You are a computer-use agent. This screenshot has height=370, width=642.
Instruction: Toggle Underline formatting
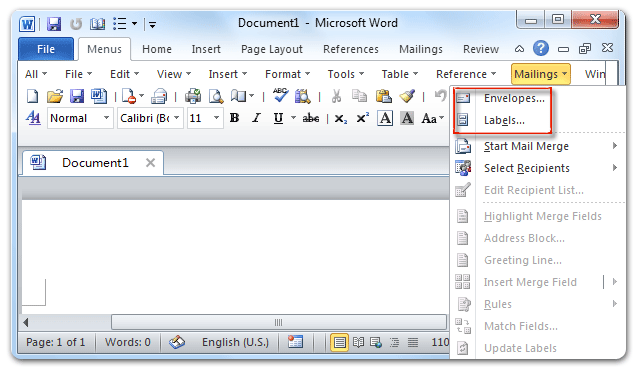pyautogui.click(x=278, y=118)
